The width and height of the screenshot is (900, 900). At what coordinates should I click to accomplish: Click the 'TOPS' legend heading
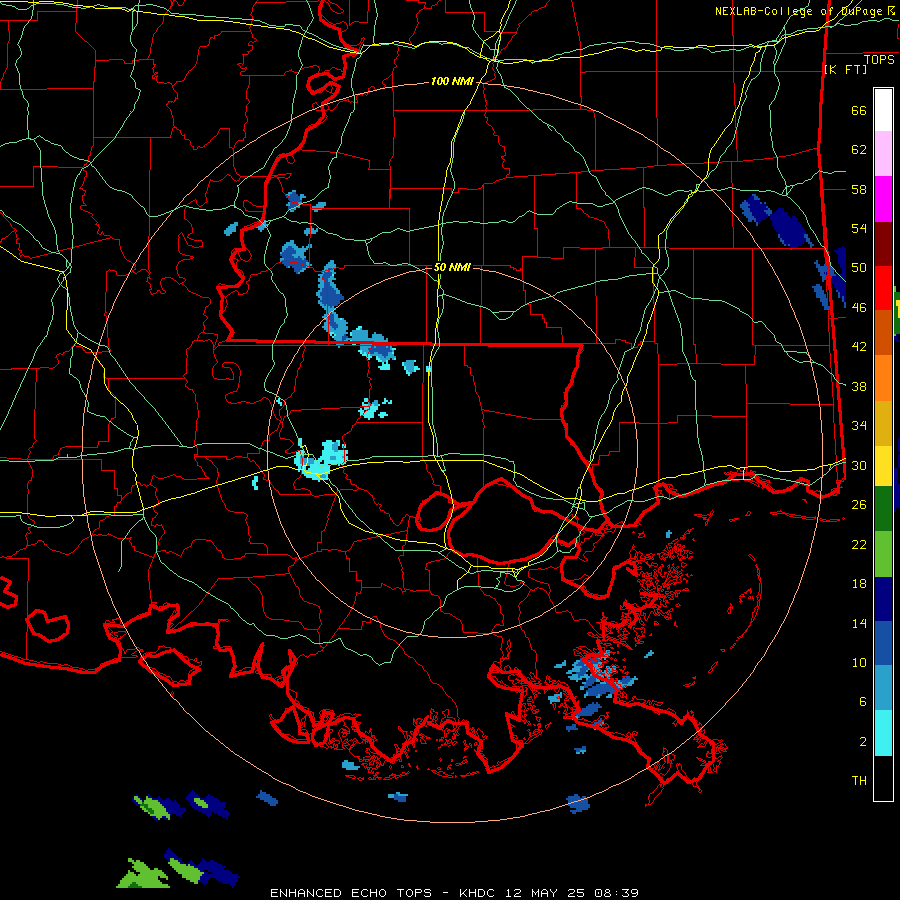click(879, 60)
